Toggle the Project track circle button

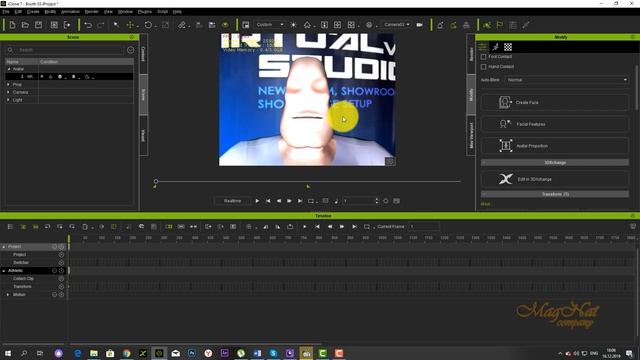pos(61,255)
